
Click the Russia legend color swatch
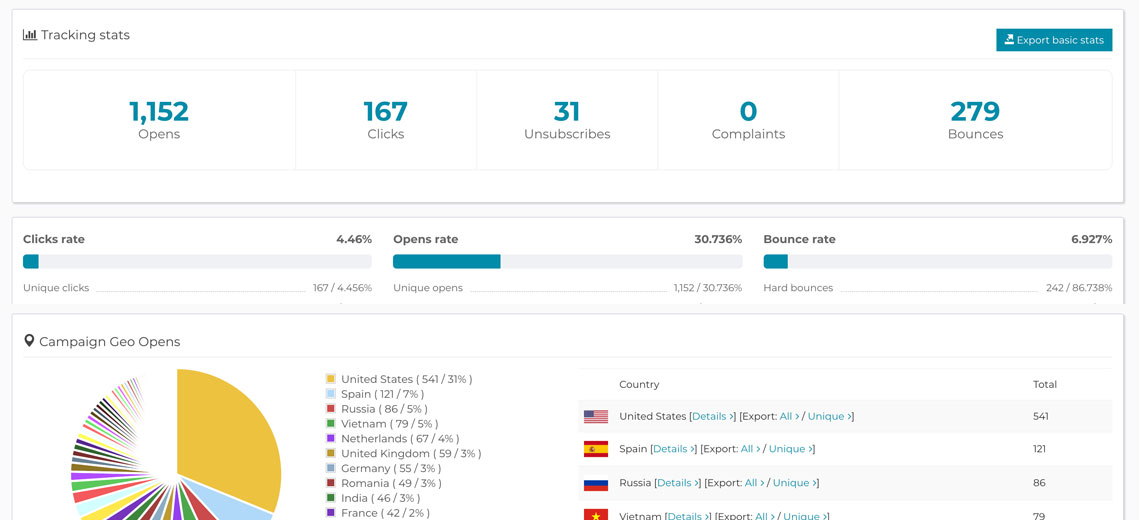coord(331,408)
